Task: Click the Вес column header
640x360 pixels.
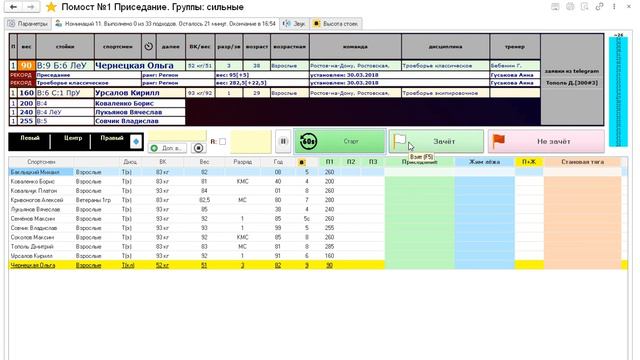Action: pos(204,162)
